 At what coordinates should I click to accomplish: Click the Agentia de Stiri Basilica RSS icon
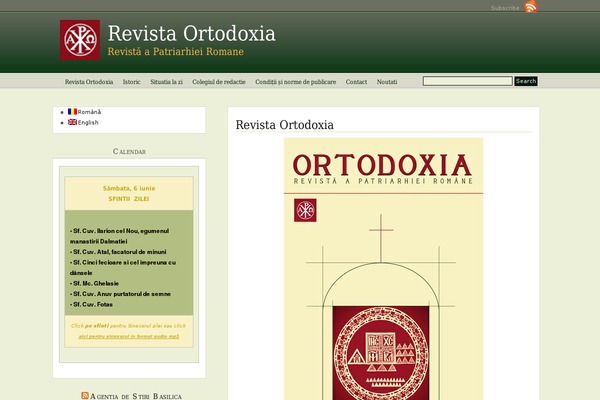(85, 395)
